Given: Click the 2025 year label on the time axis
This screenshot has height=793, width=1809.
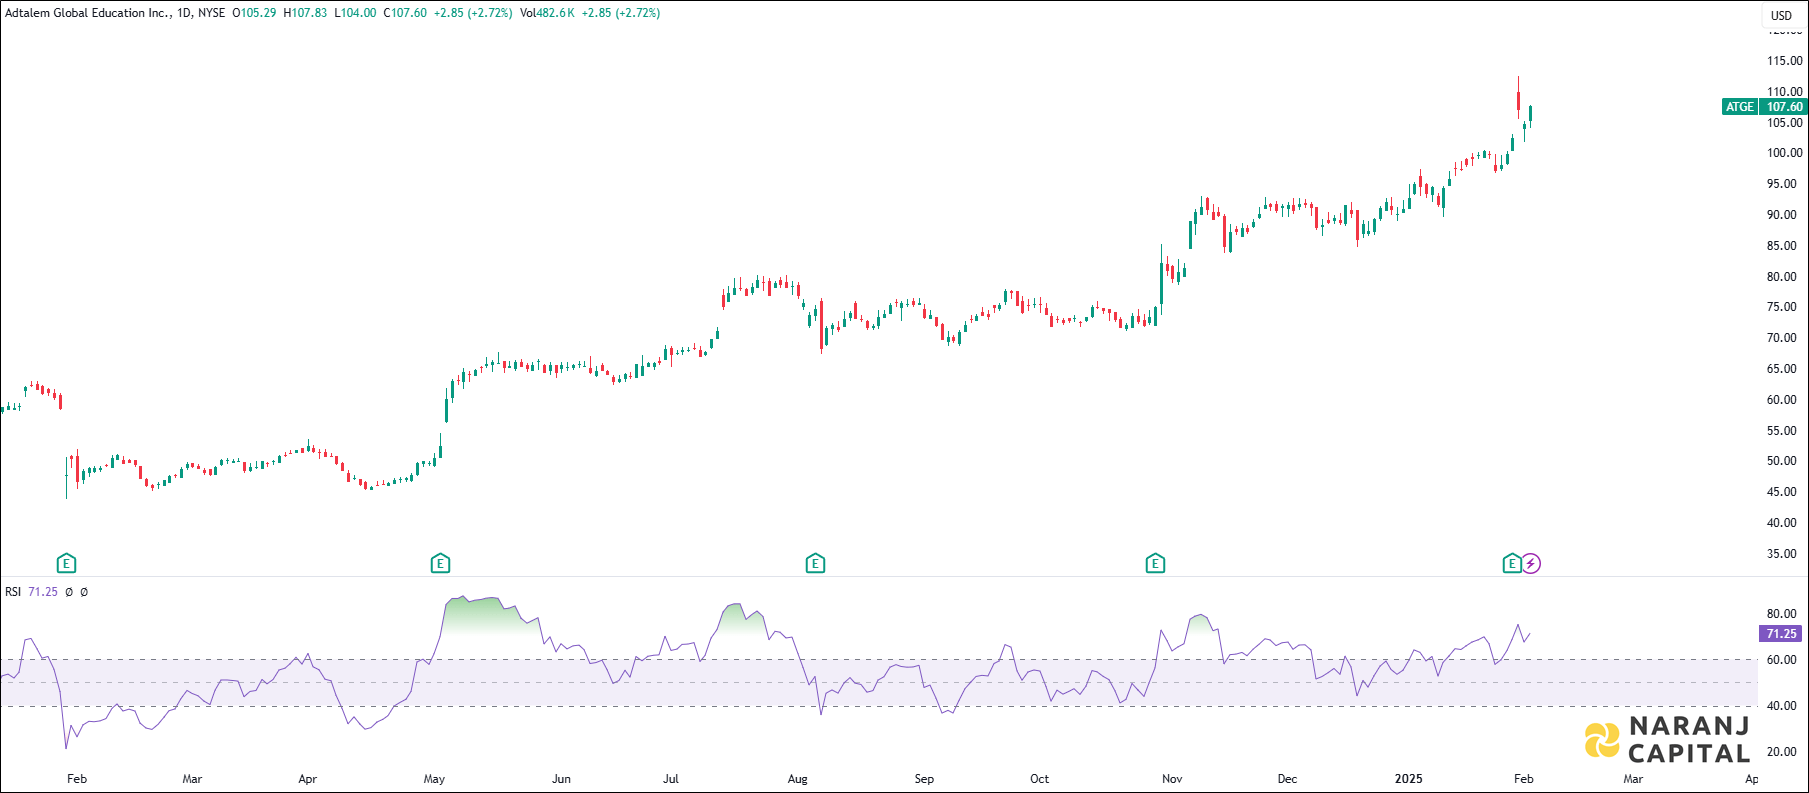Looking at the screenshot, I should point(1408,779).
